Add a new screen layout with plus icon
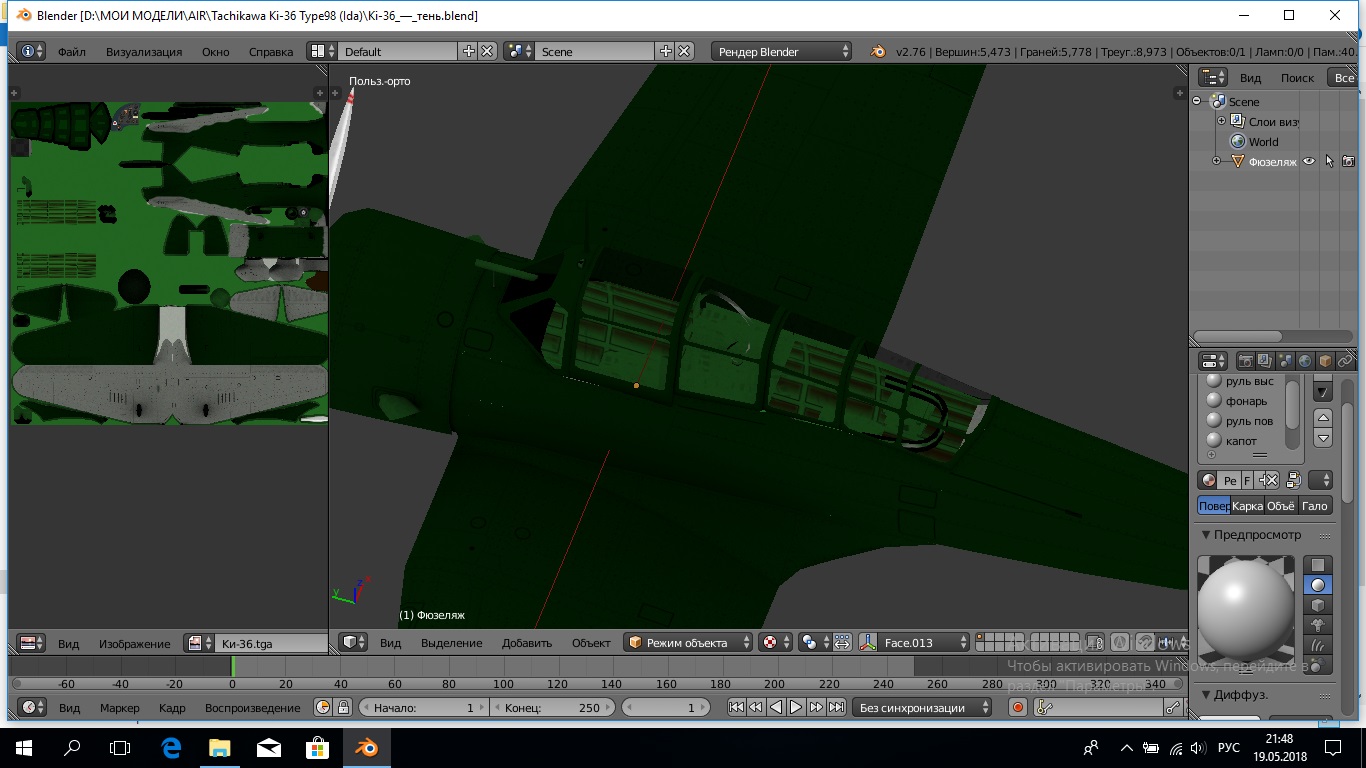 click(468, 51)
